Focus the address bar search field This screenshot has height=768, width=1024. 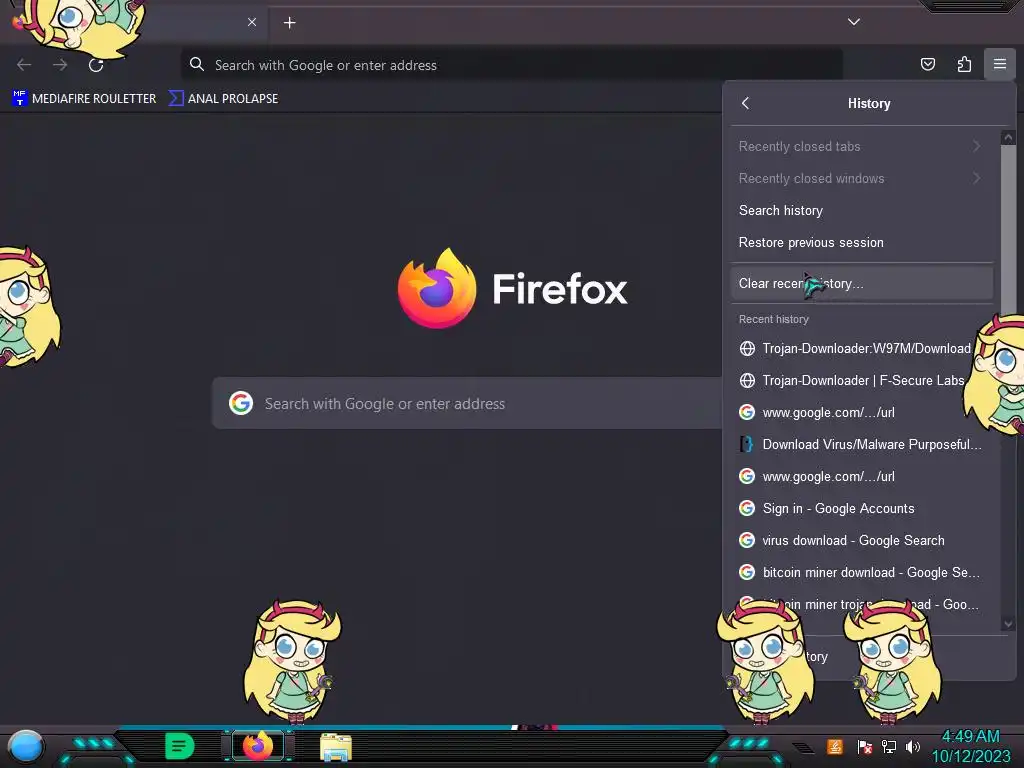(x=511, y=65)
